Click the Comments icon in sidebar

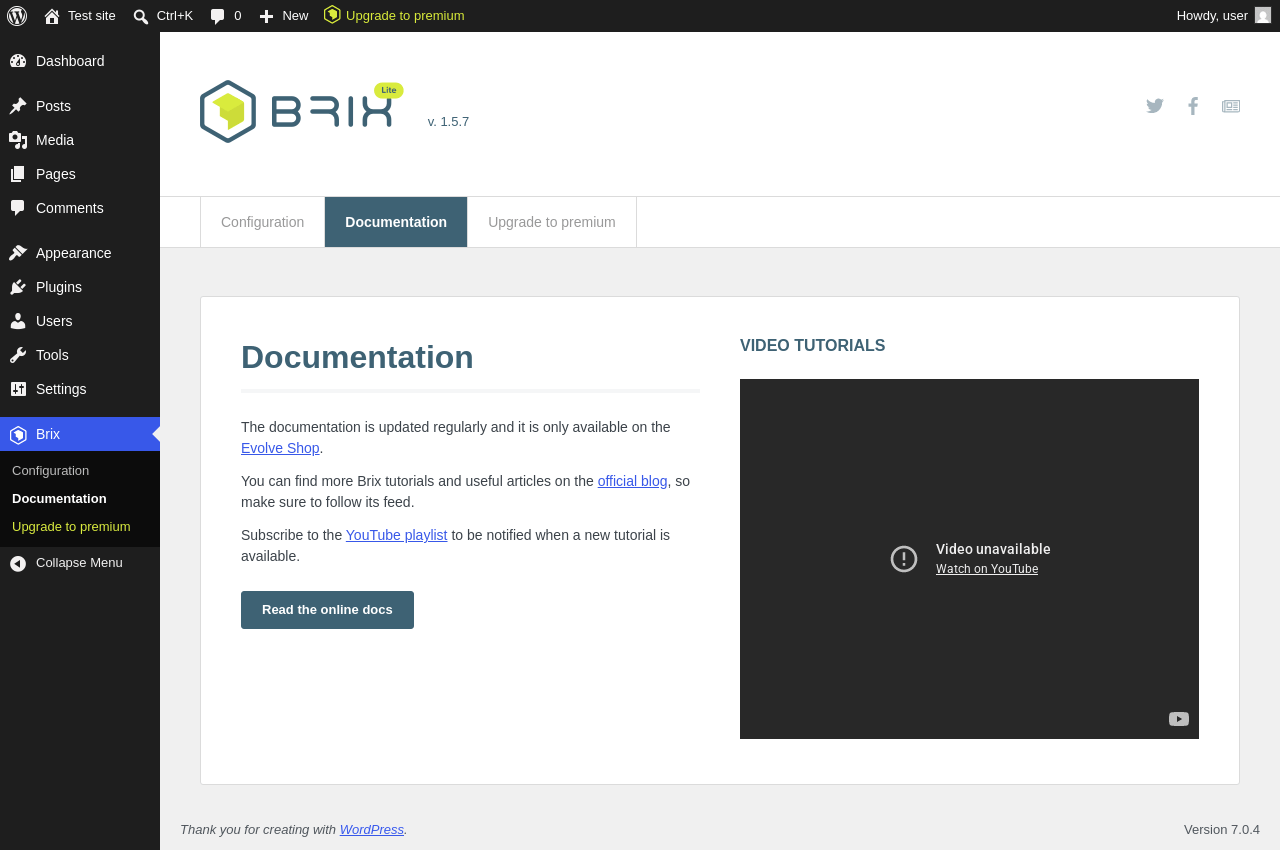[x=18, y=208]
